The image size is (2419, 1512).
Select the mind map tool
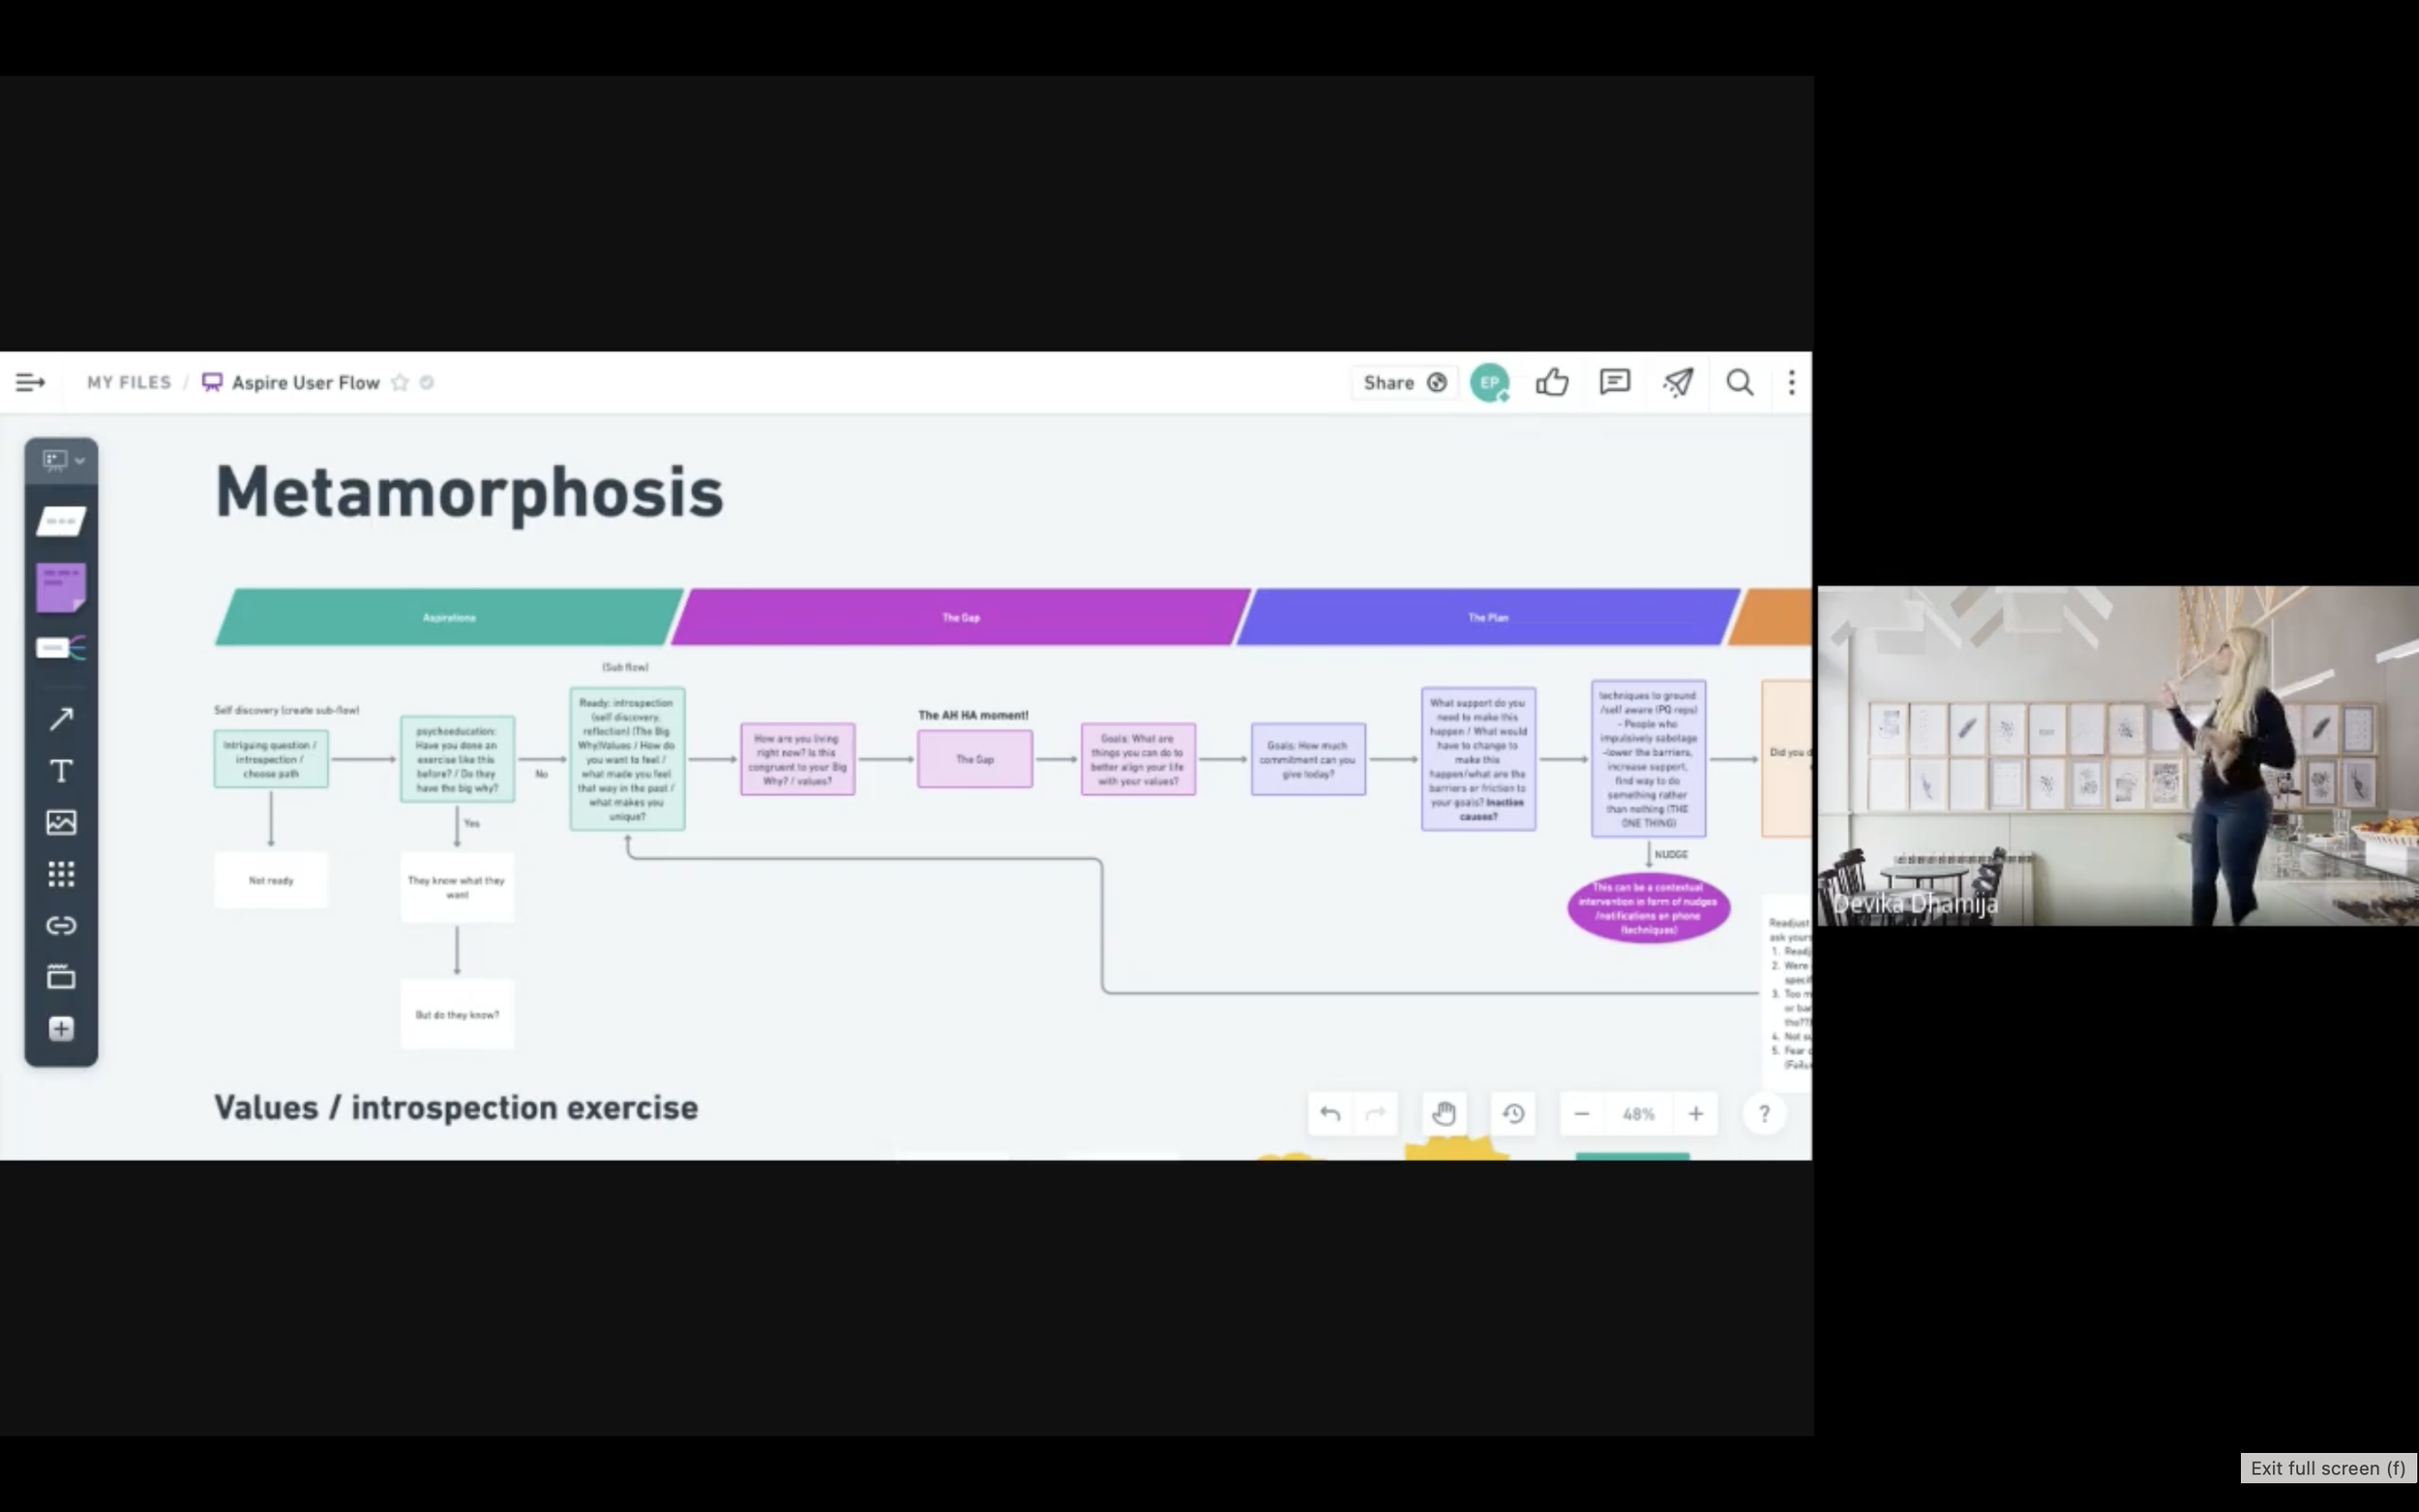point(61,648)
